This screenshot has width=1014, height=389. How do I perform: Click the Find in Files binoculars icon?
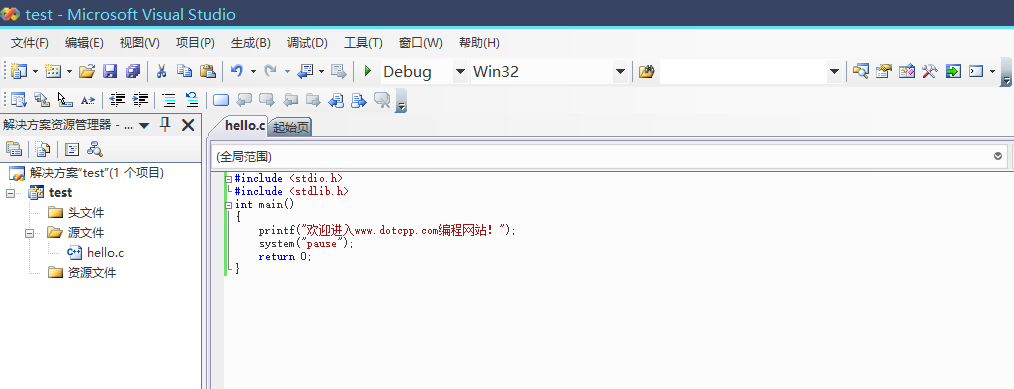(x=646, y=72)
